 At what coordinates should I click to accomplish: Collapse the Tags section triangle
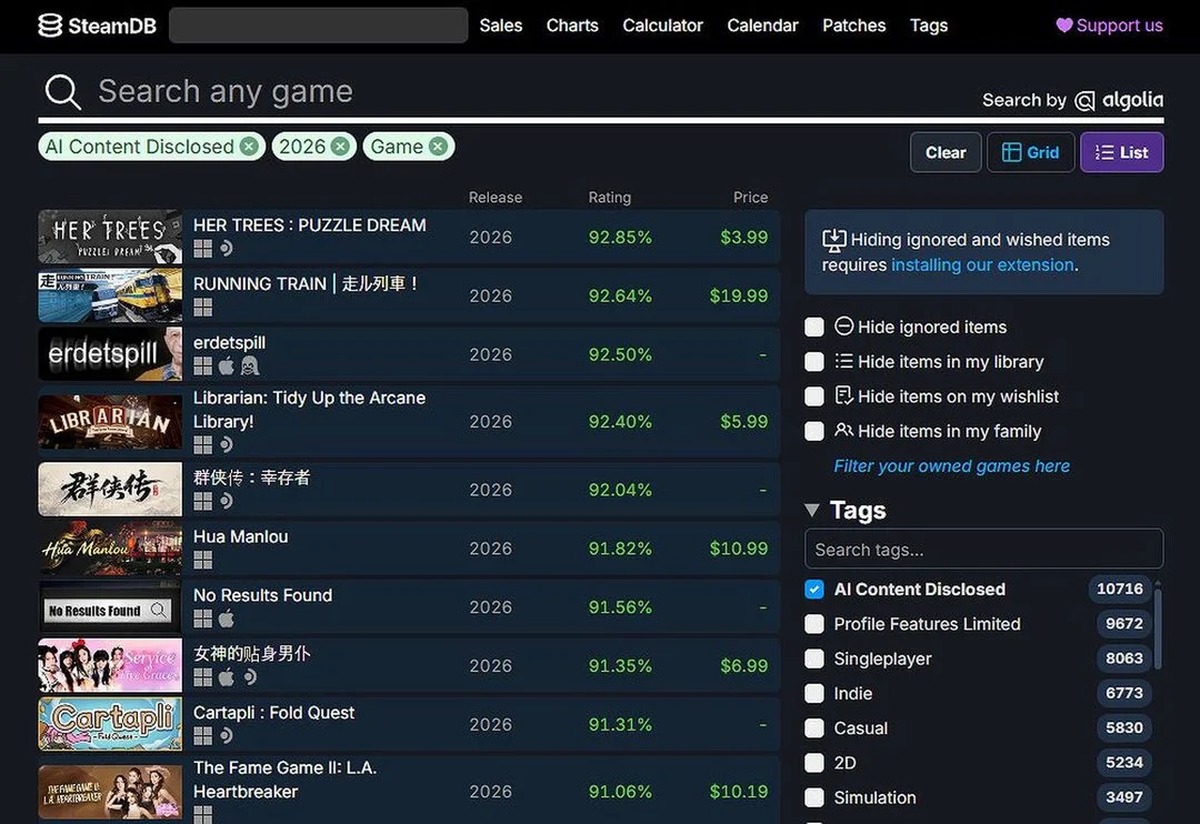pyautogui.click(x=813, y=511)
